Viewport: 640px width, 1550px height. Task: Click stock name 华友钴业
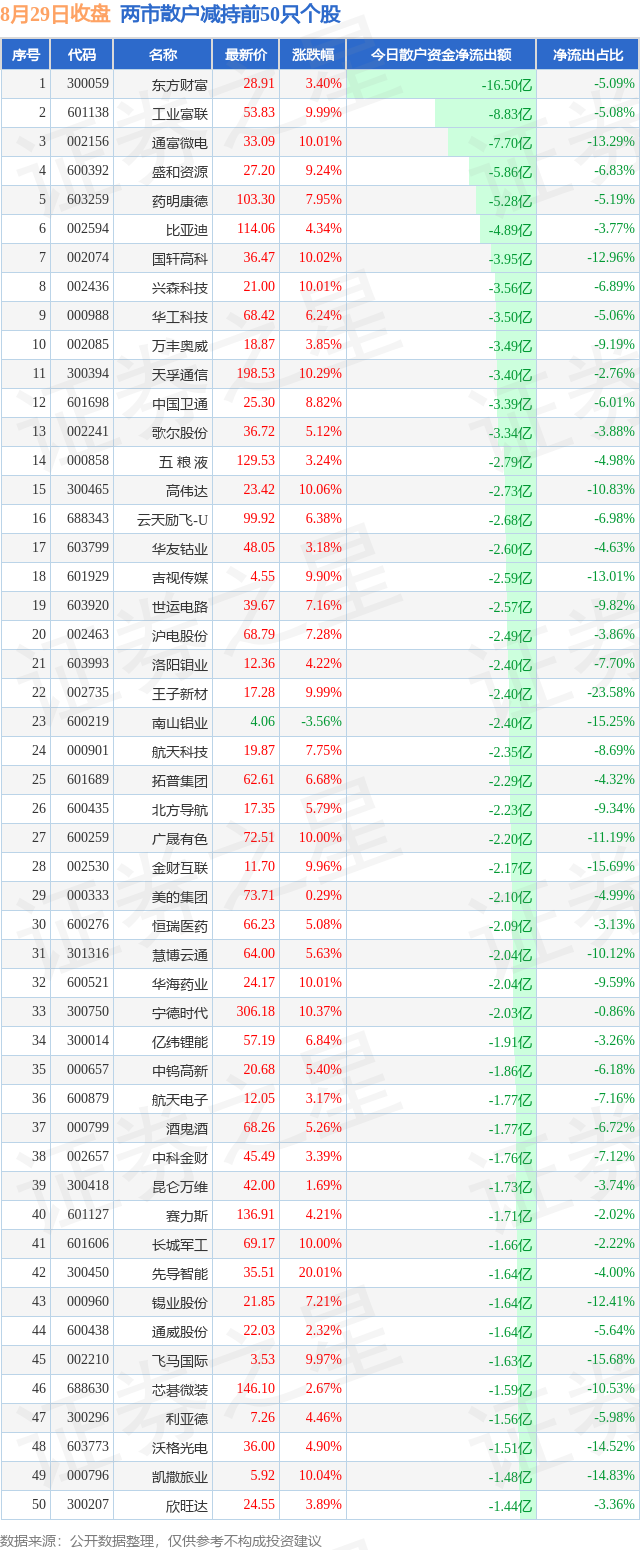click(180, 549)
